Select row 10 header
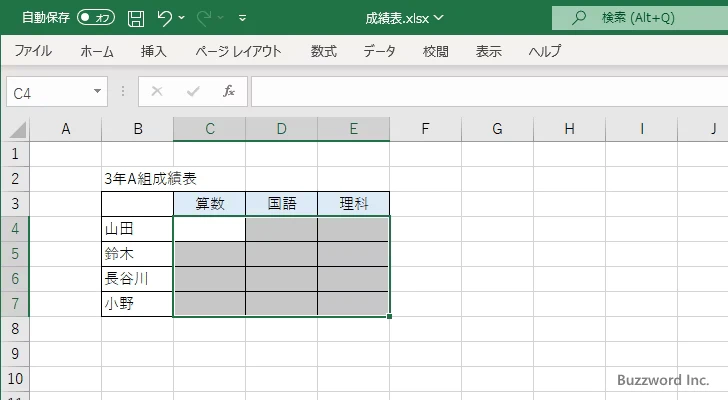Screen dimensions: 728x400 coord(15,379)
